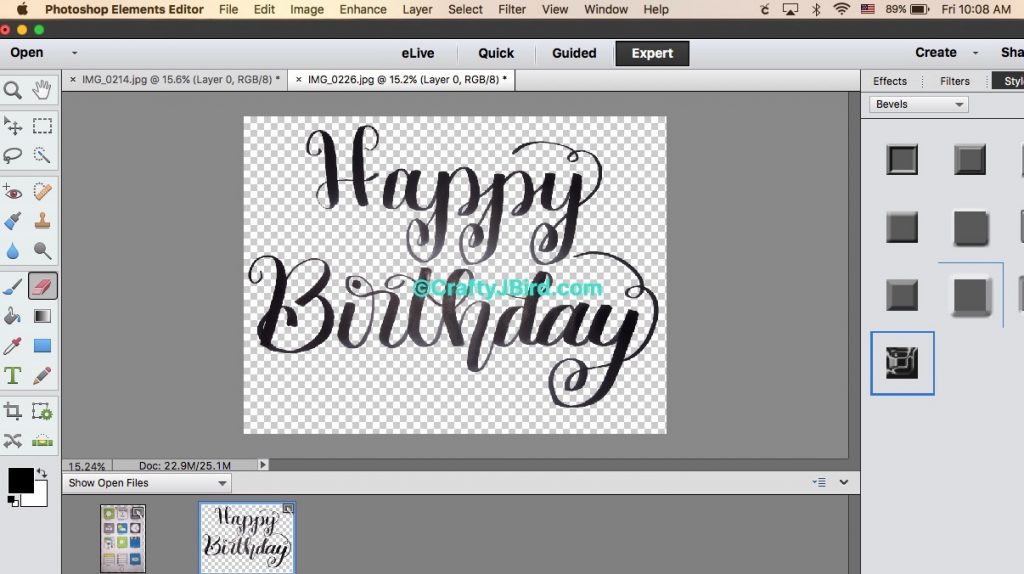Switch to Quick editing mode

pos(496,53)
